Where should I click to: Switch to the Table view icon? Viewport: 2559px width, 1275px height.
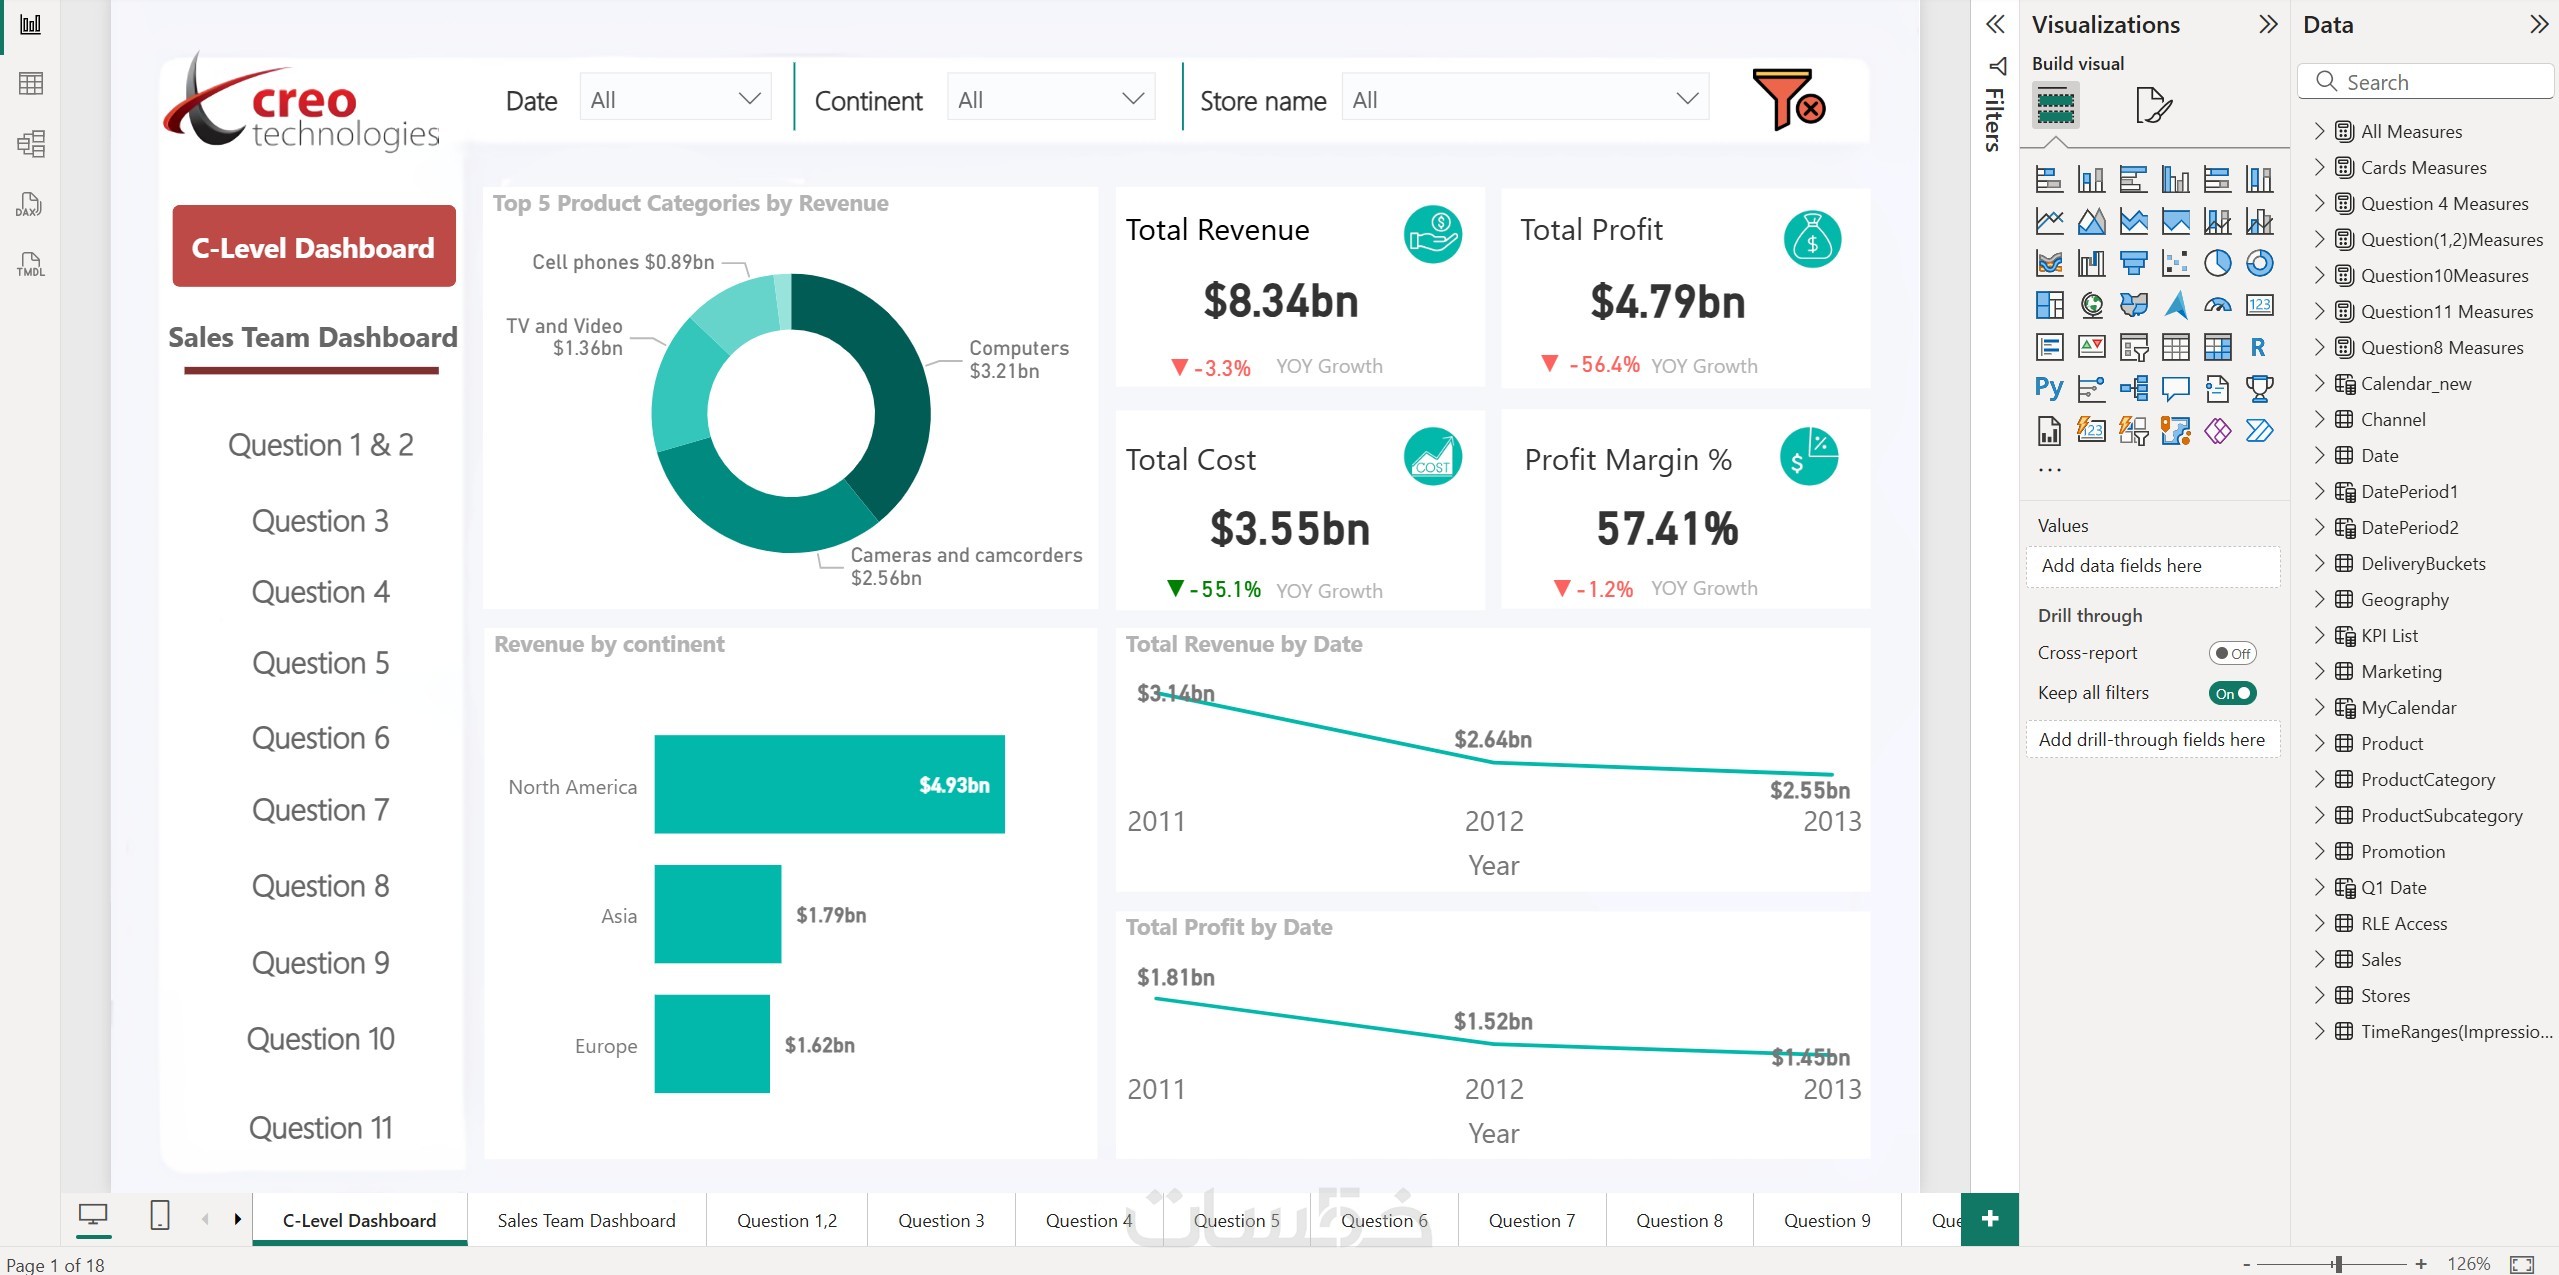click(x=30, y=83)
